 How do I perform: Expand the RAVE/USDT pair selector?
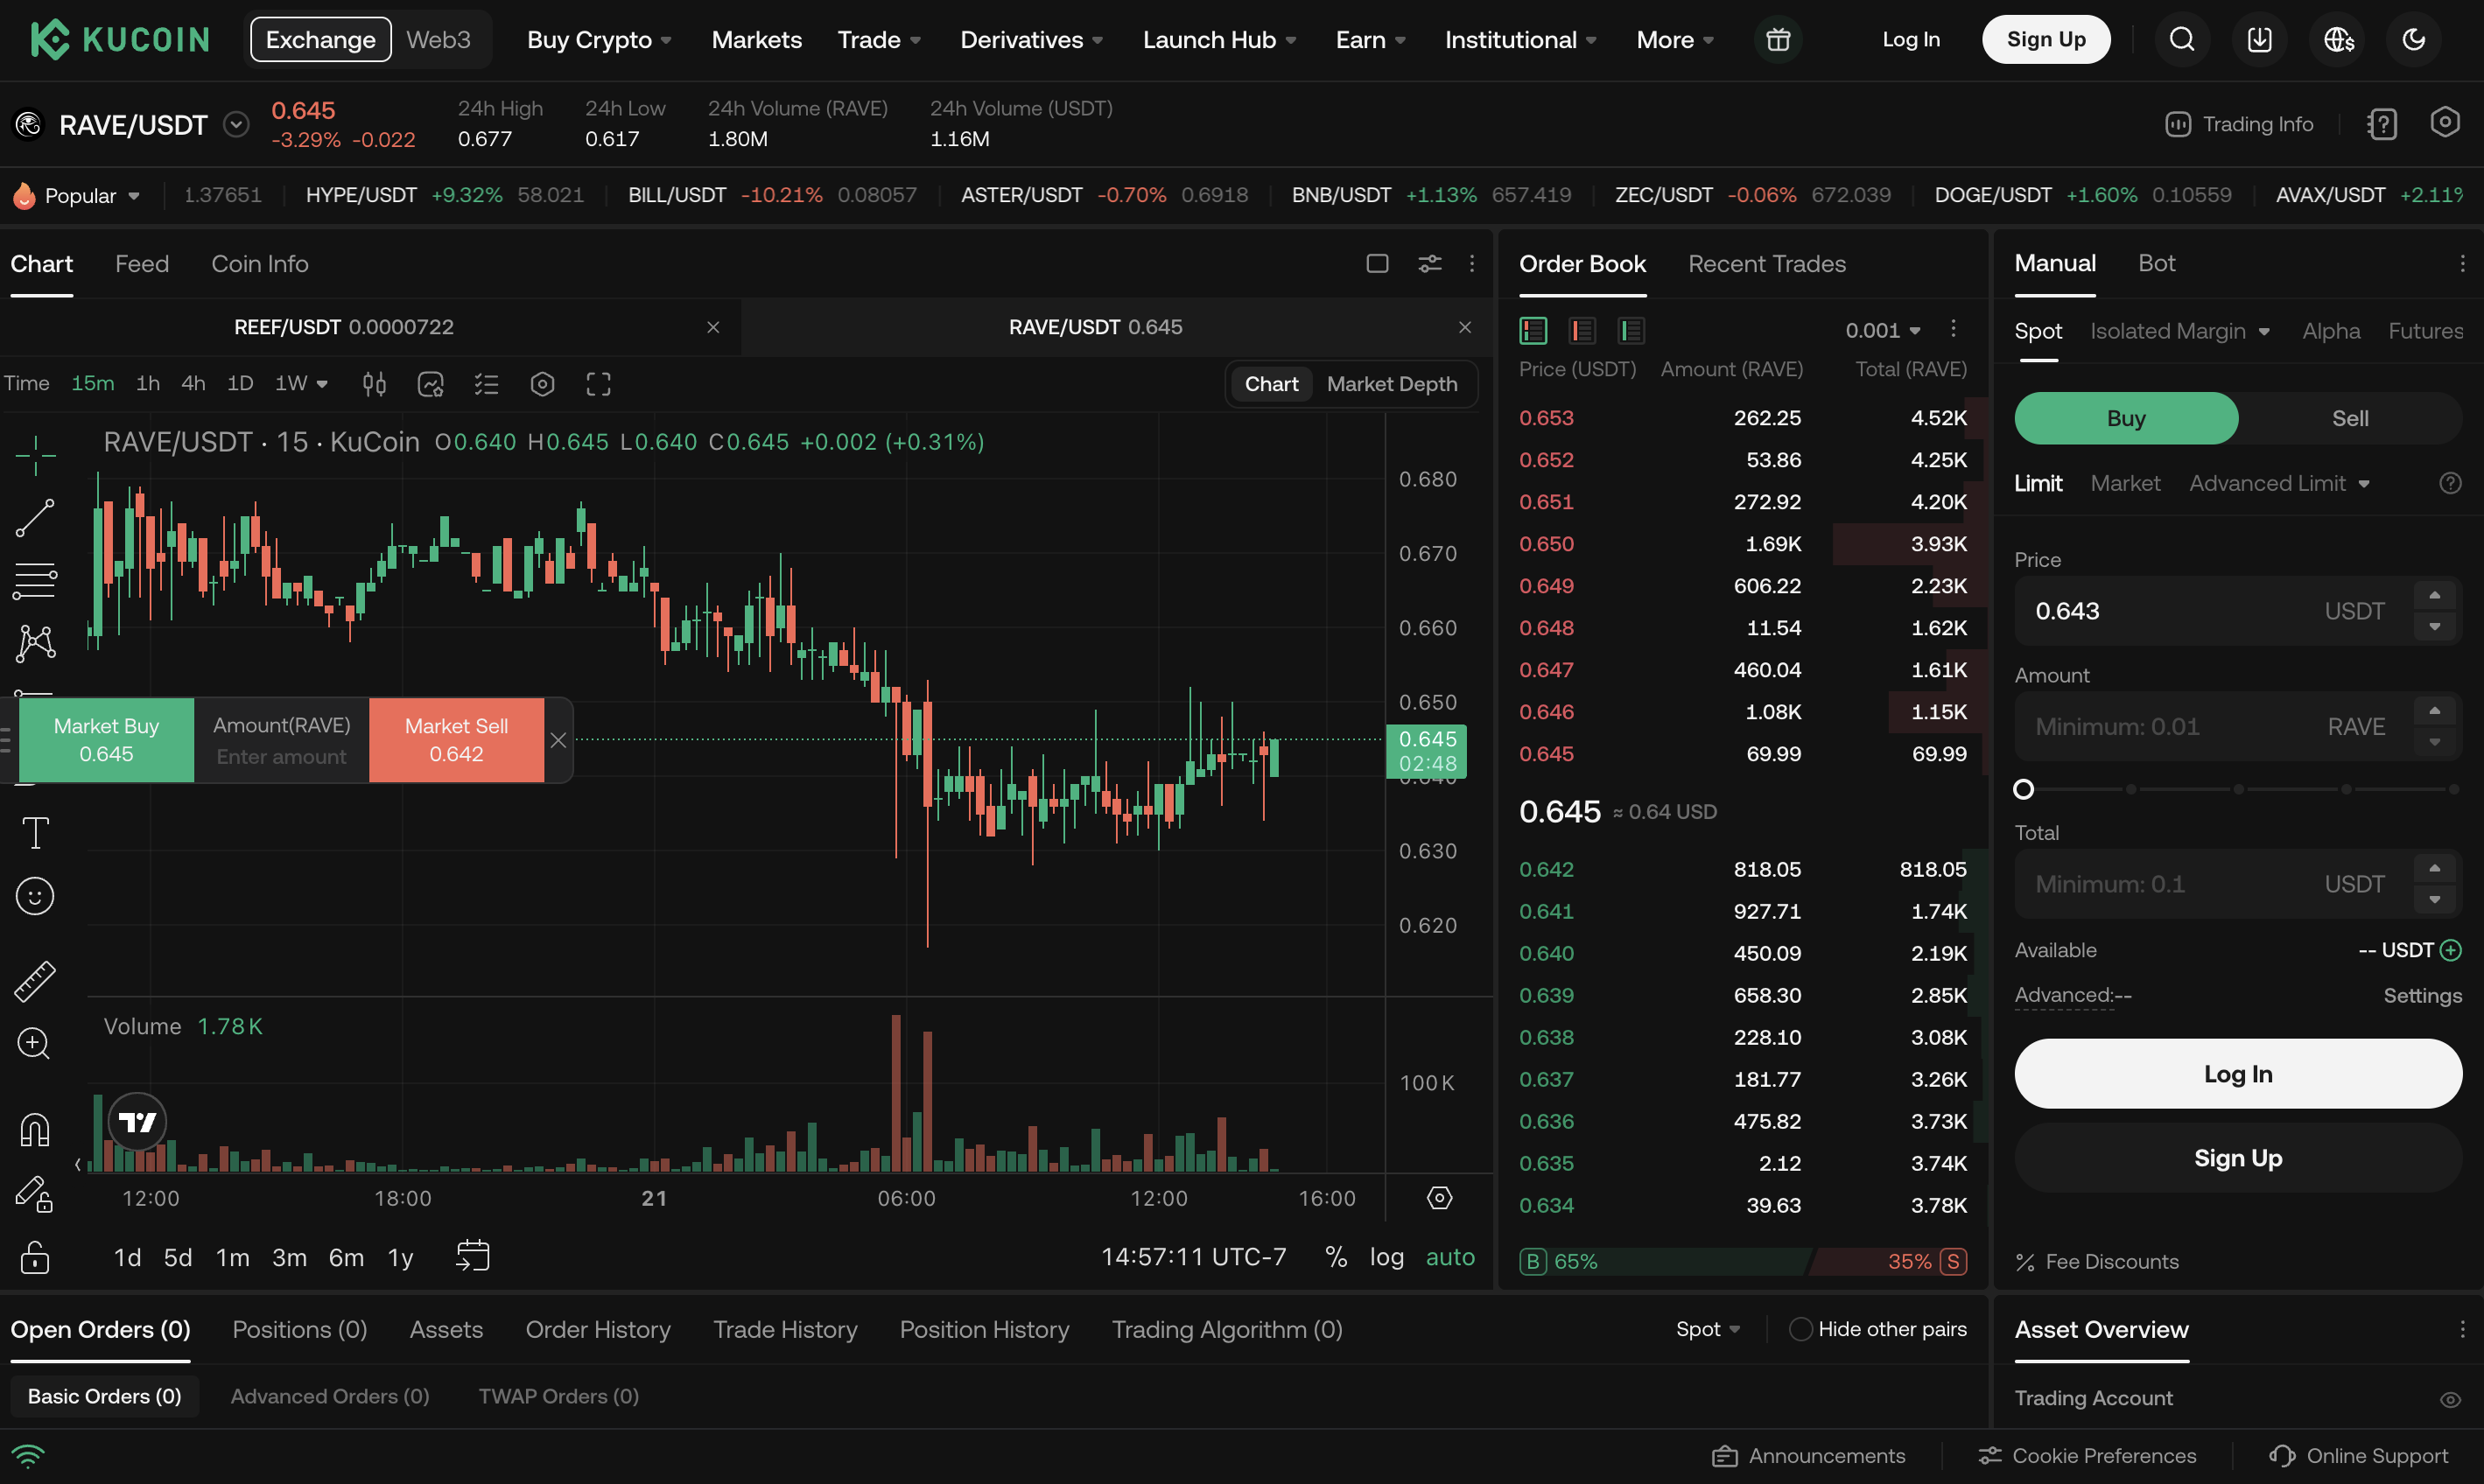pos(236,124)
